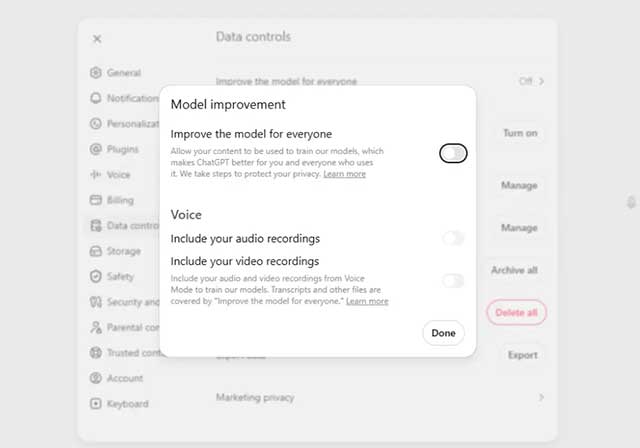Enable Include your video recordings toggle
Viewport: 640px width, 448px height.
453,281
